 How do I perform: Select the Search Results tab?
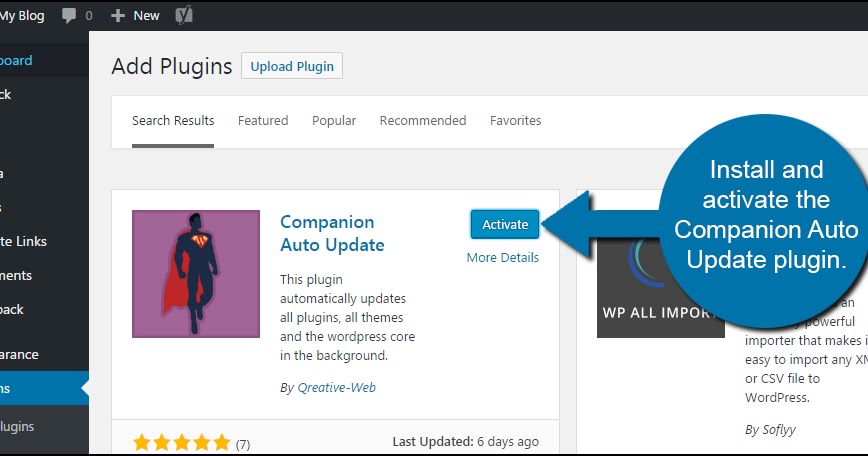click(173, 121)
